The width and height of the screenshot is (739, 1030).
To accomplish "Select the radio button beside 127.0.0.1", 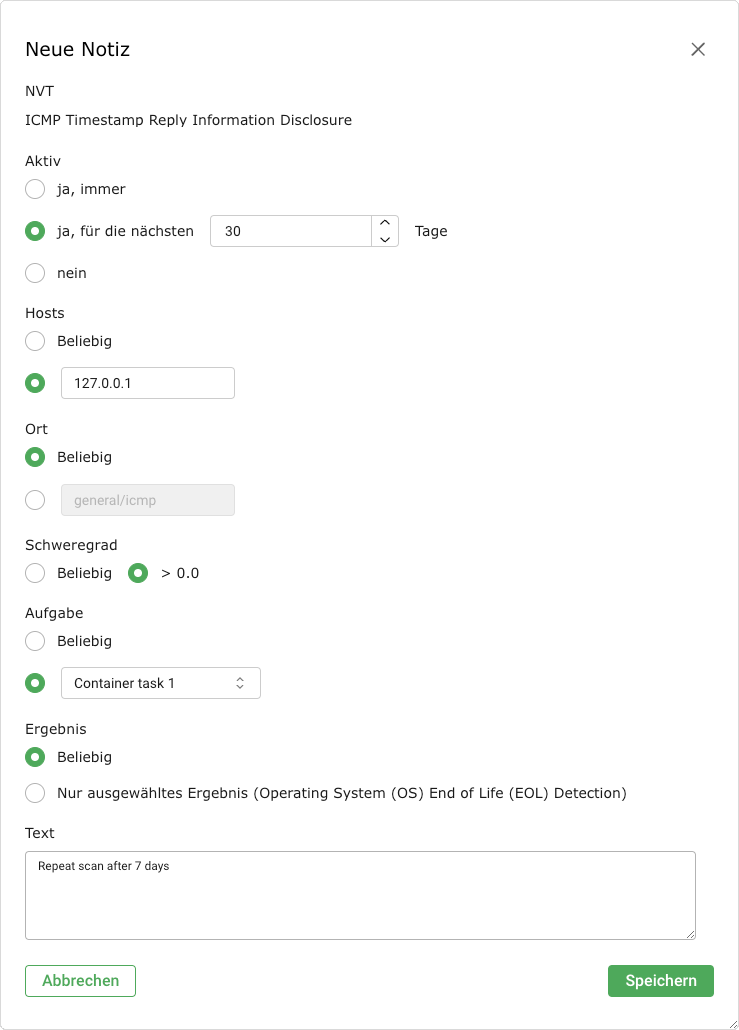I will (x=35, y=383).
